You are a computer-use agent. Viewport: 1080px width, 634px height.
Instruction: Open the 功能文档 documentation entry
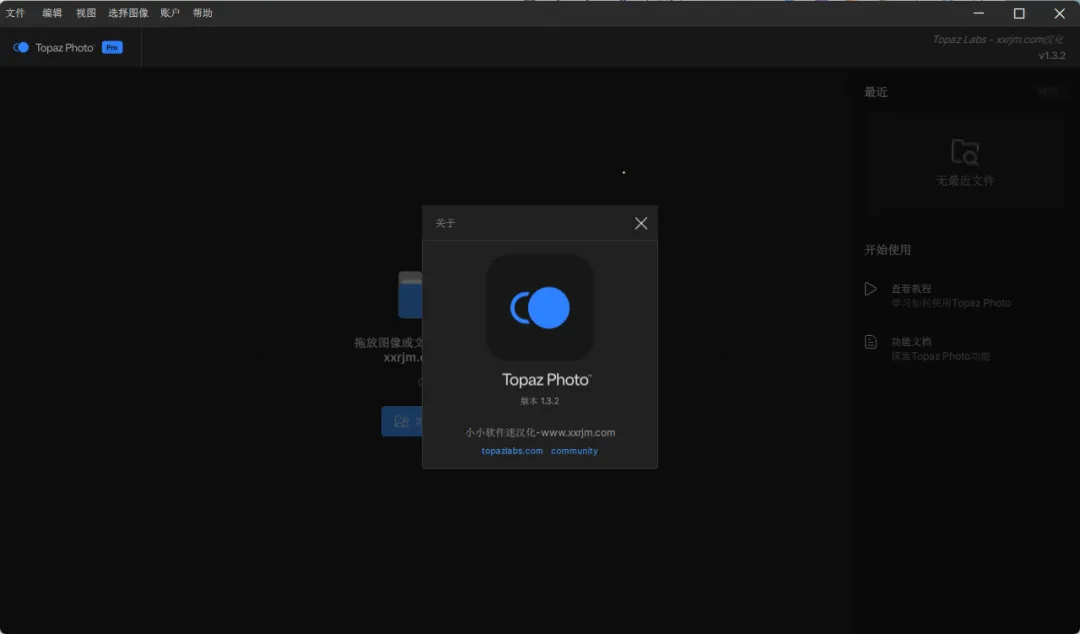(927, 349)
